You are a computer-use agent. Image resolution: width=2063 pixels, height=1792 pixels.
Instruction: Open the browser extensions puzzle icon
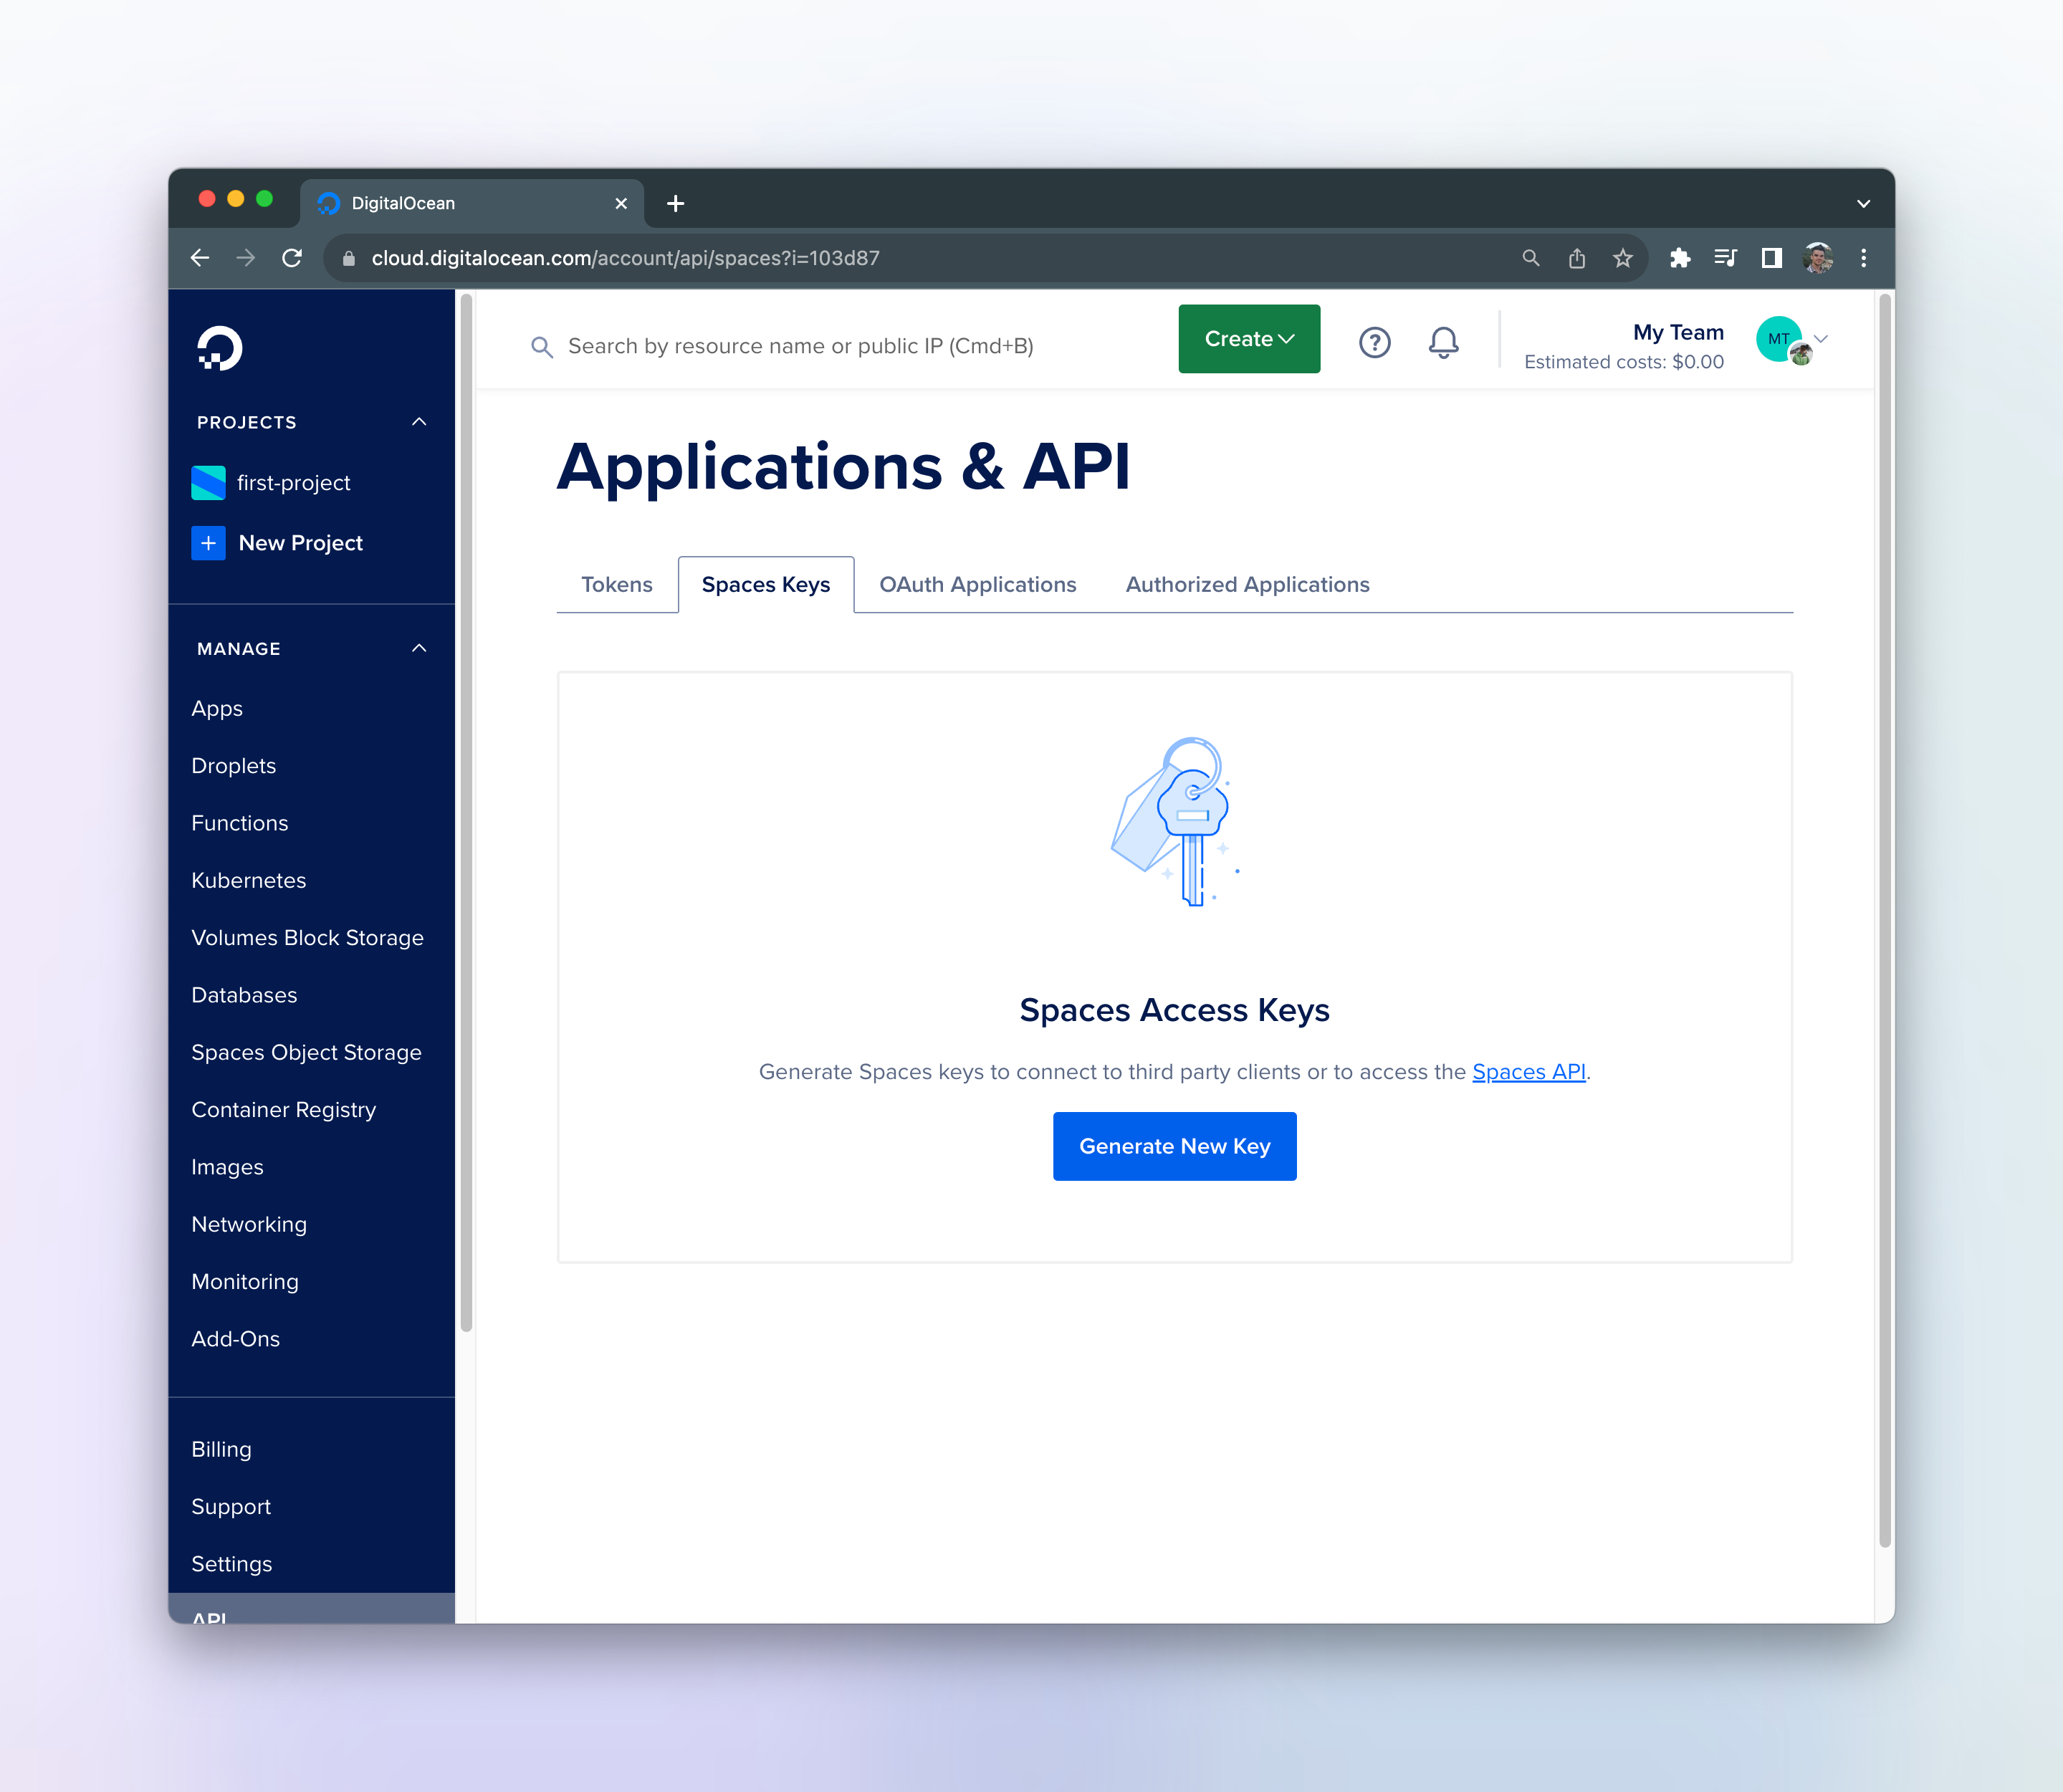tap(1679, 258)
